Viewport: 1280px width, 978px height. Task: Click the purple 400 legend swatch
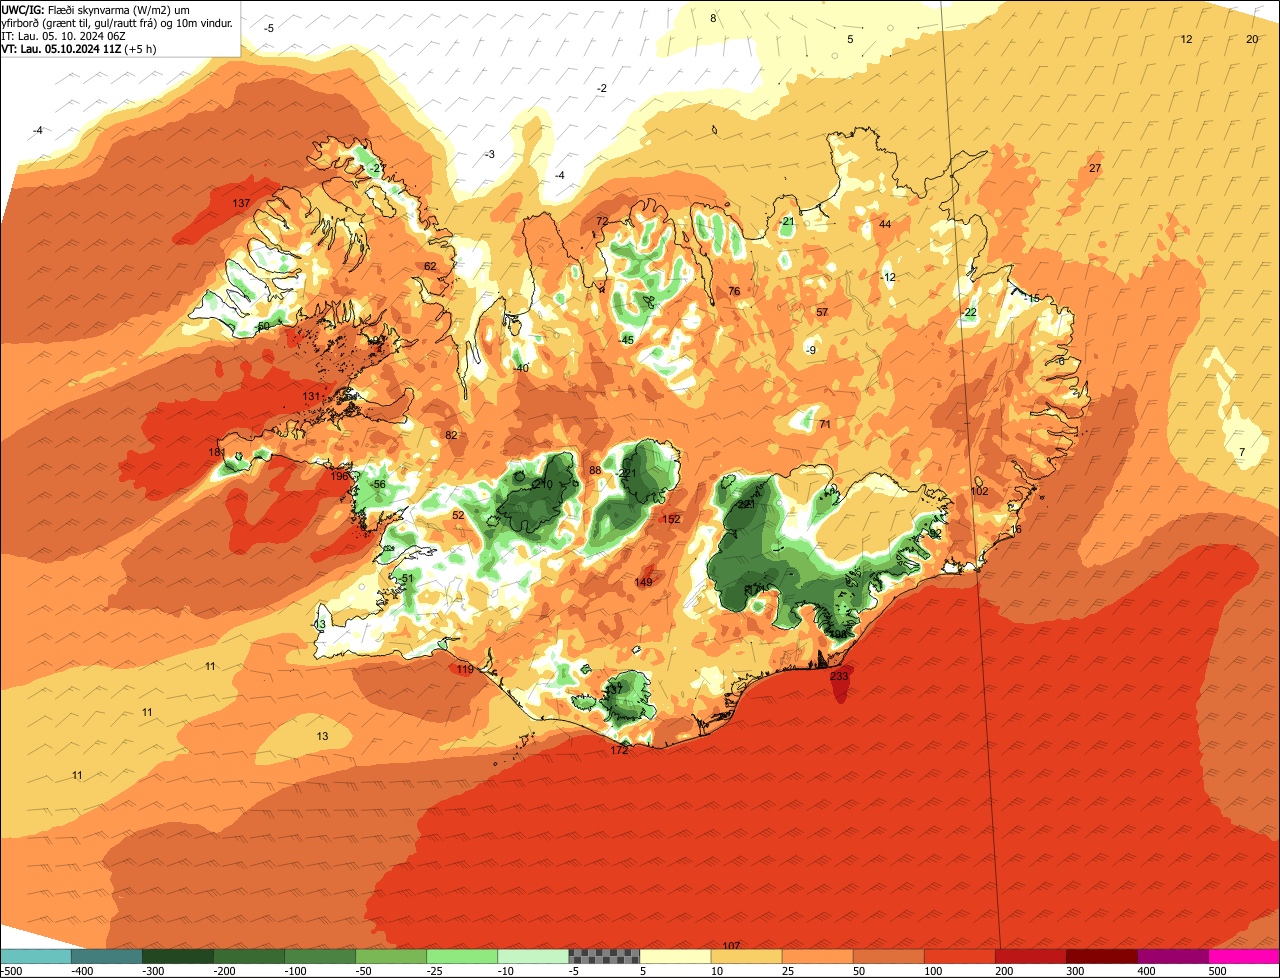click(x=1172, y=956)
